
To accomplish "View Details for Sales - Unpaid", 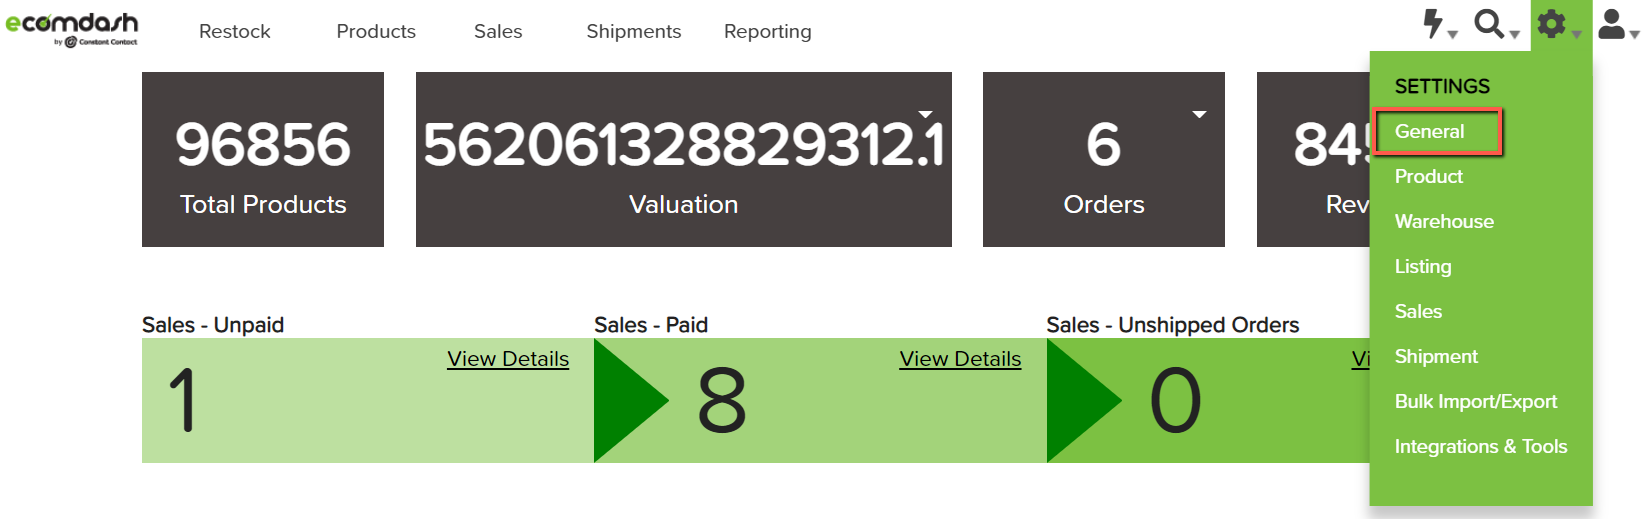I will coord(508,359).
